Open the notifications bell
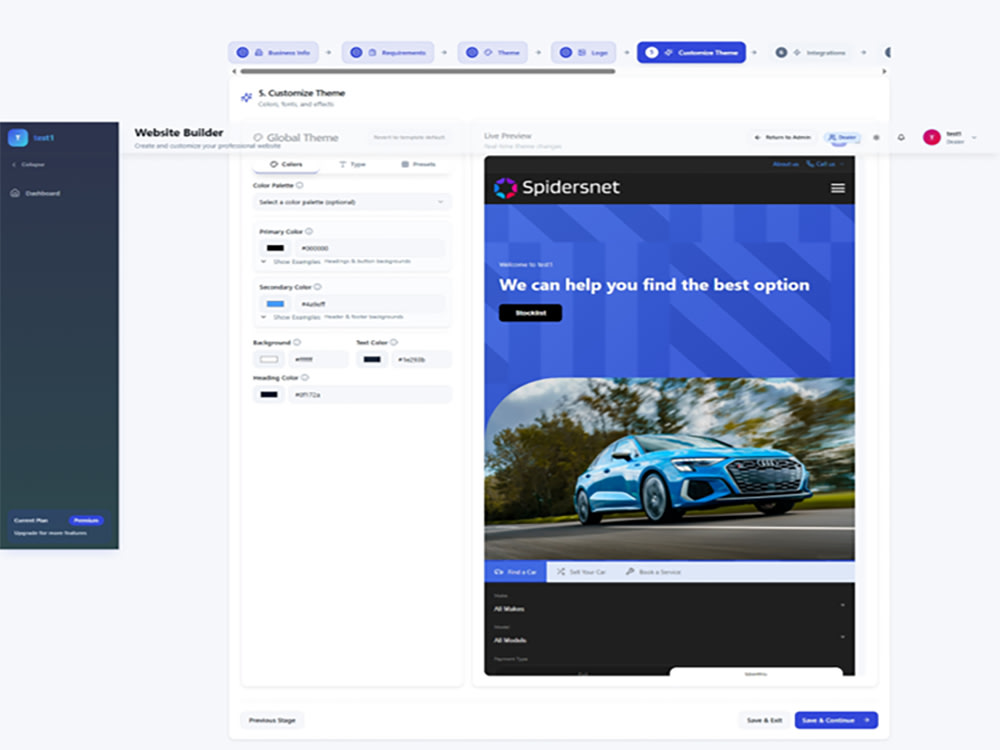1000x750 pixels. click(x=901, y=137)
